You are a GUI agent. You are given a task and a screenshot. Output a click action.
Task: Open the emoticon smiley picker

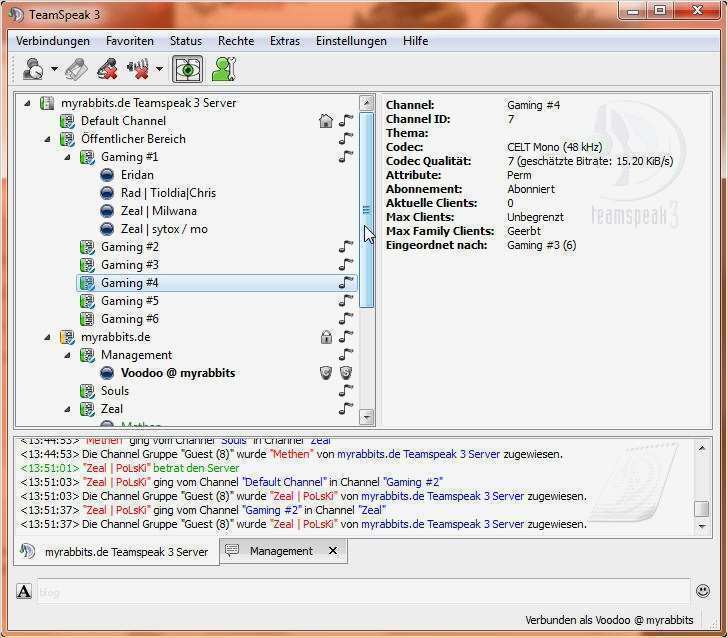coord(703,591)
